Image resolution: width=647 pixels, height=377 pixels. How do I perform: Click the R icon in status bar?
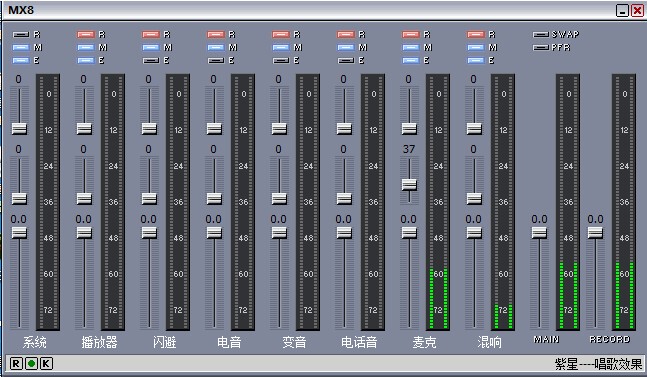[15, 363]
